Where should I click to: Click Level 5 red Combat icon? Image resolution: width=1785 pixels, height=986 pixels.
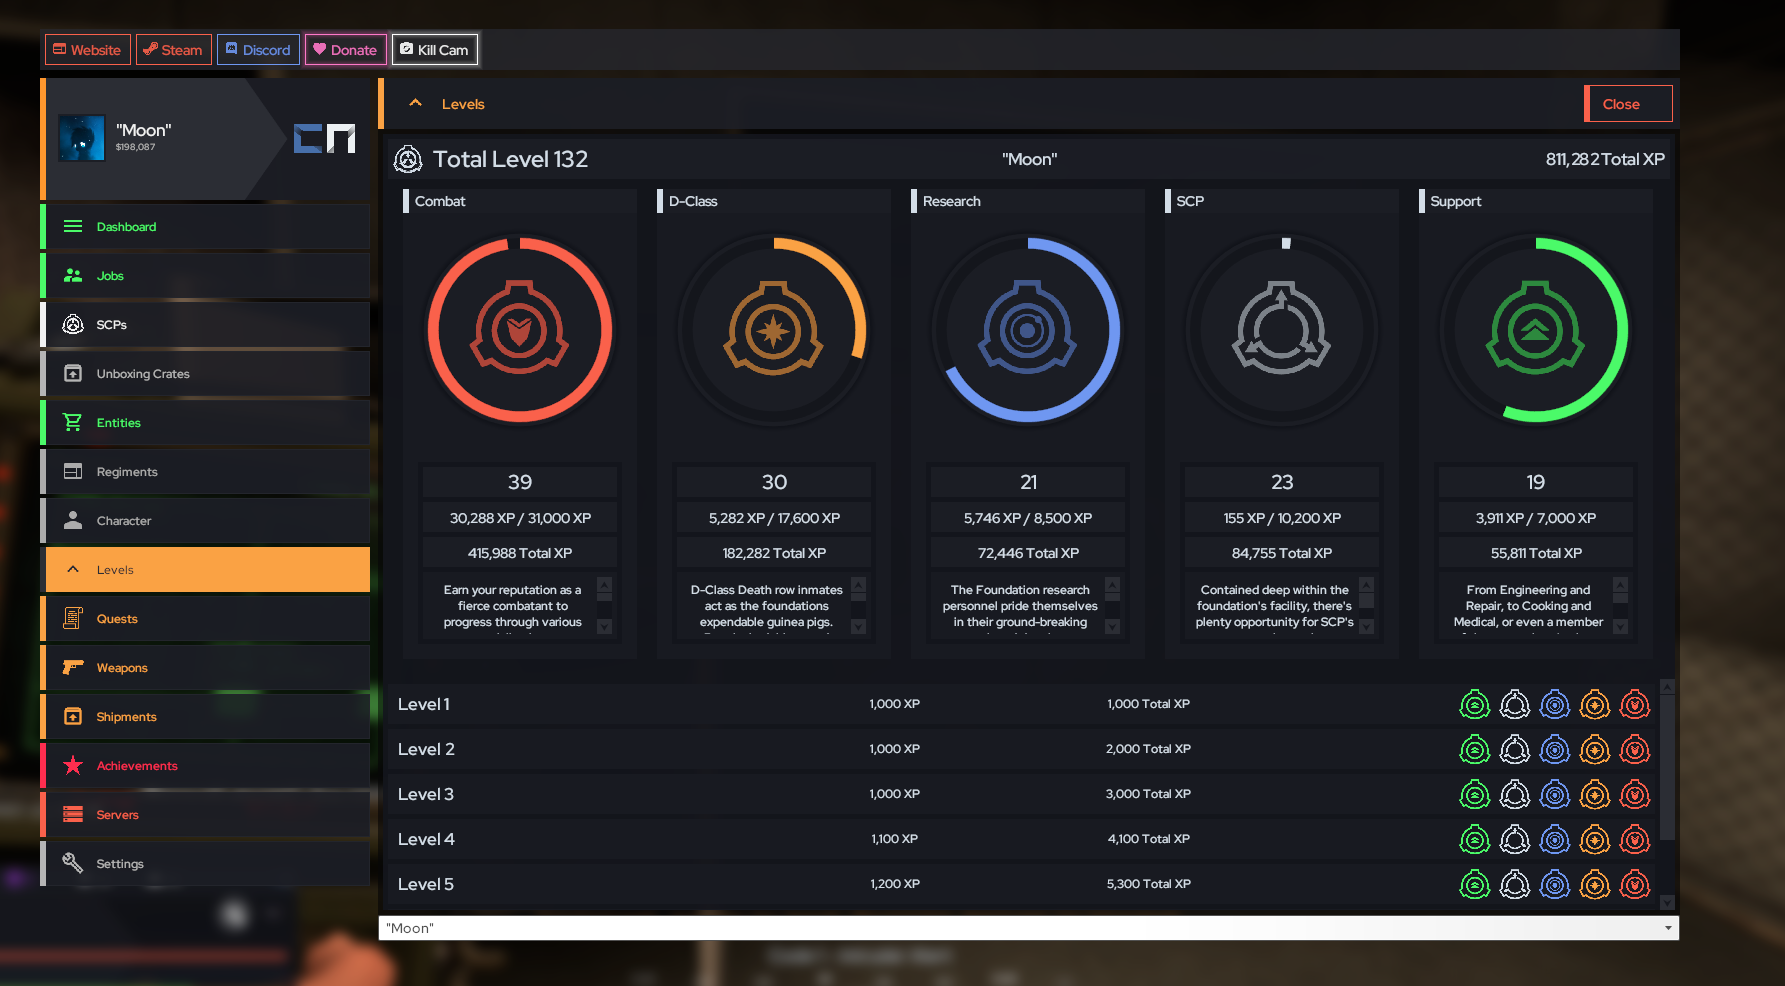[x=1635, y=885]
